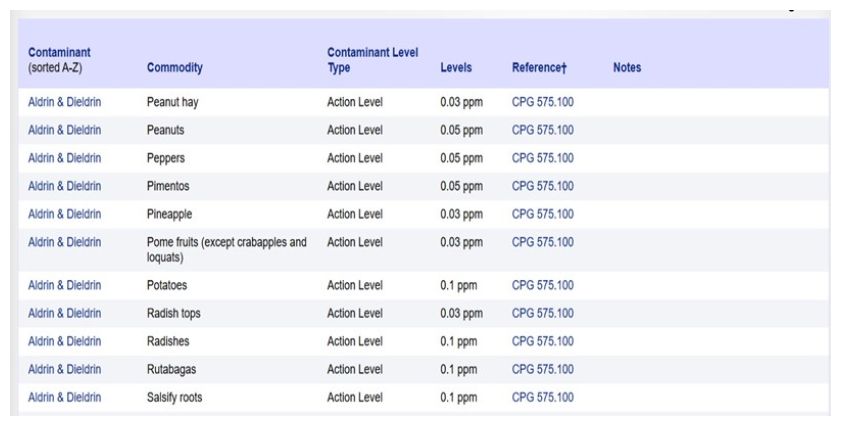Select Aldrin & Dieldrin in Pimentos row
The height and width of the screenshot is (427, 841).
point(64,186)
